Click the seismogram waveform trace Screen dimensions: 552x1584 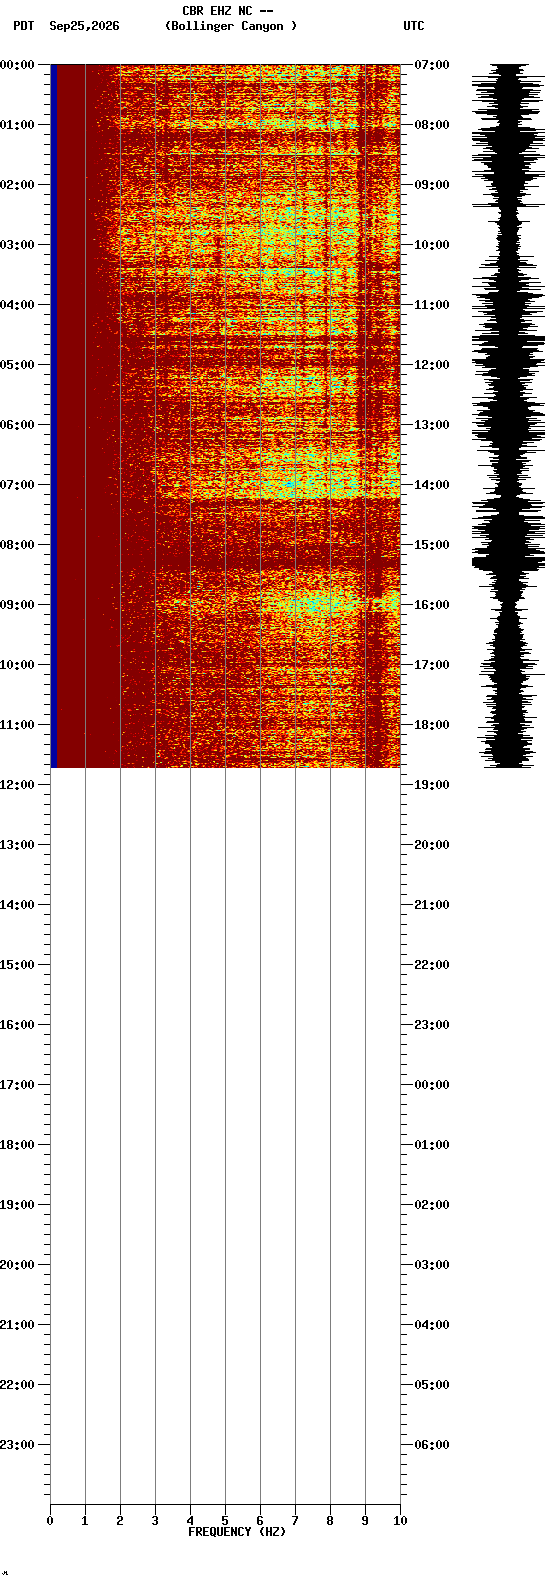pyautogui.click(x=509, y=415)
